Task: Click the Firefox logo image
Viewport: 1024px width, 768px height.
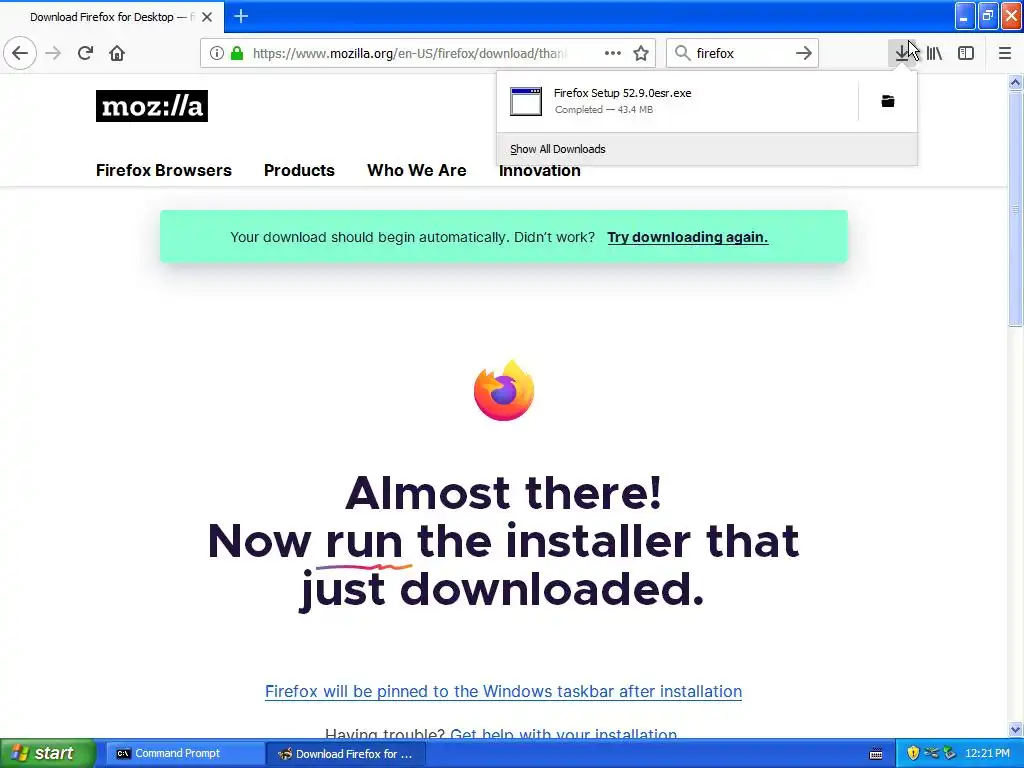Action: tap(504, 391)
